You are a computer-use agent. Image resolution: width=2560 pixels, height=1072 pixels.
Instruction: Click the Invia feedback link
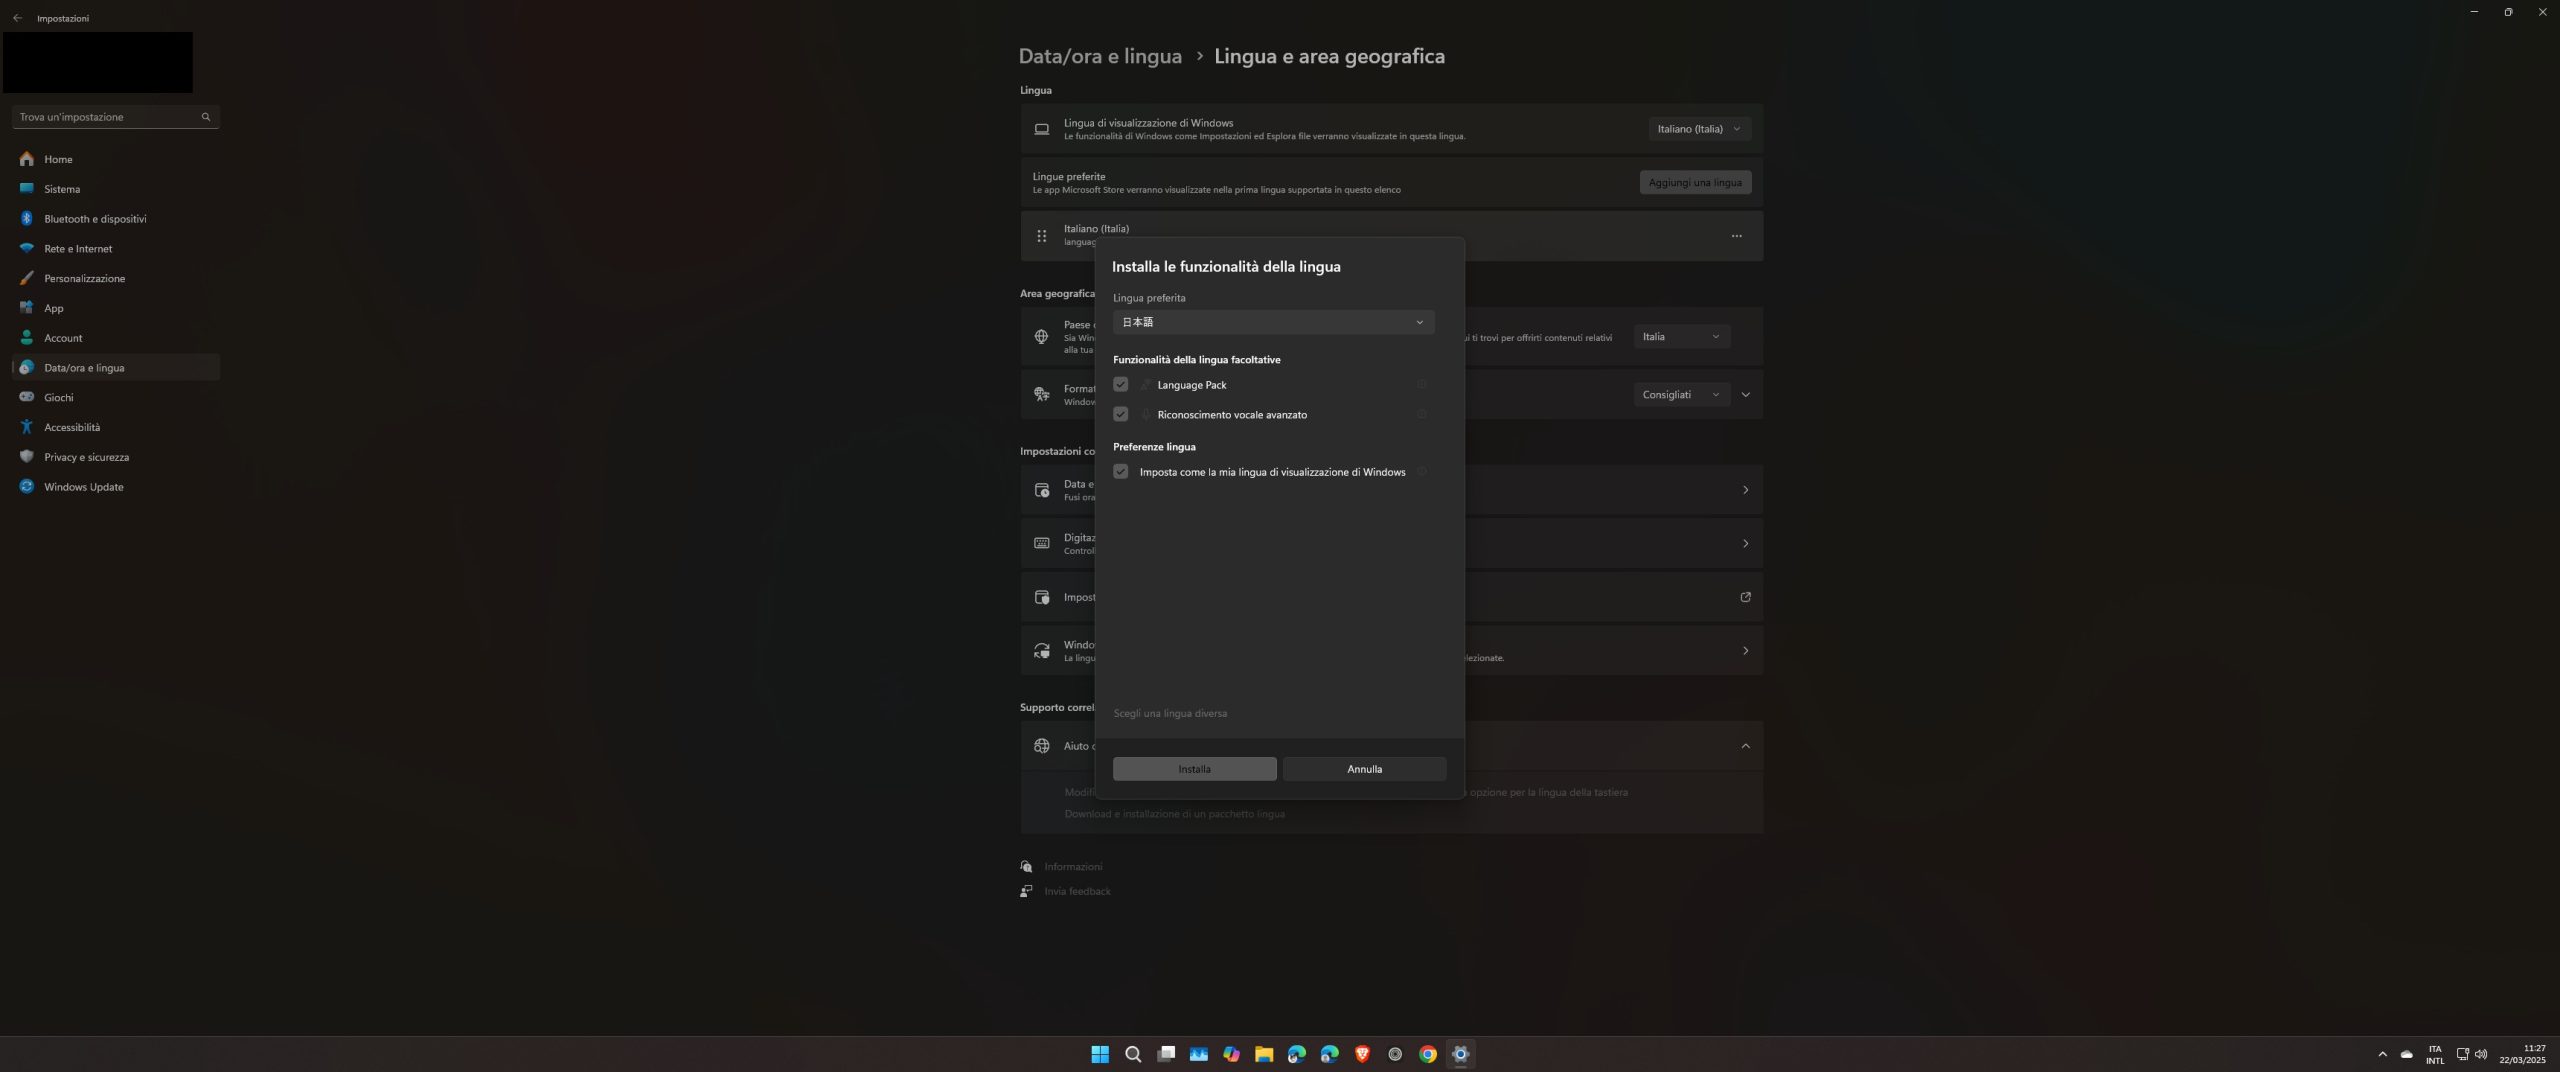[x=1077, y=891]
